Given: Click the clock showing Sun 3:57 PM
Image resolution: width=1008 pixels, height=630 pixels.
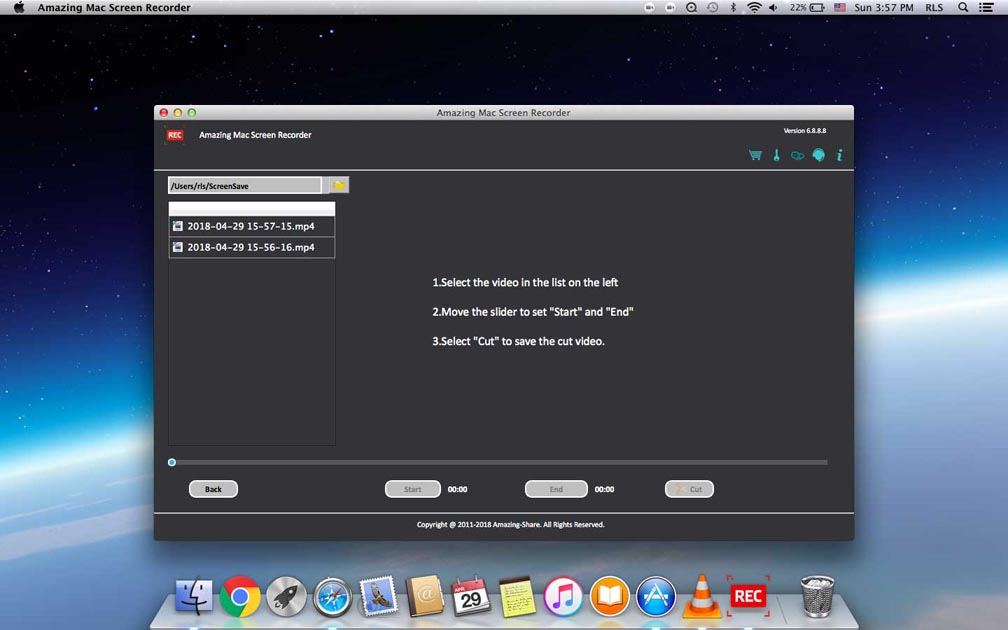Looking at the screenshot, I should (x=883, y=8).
